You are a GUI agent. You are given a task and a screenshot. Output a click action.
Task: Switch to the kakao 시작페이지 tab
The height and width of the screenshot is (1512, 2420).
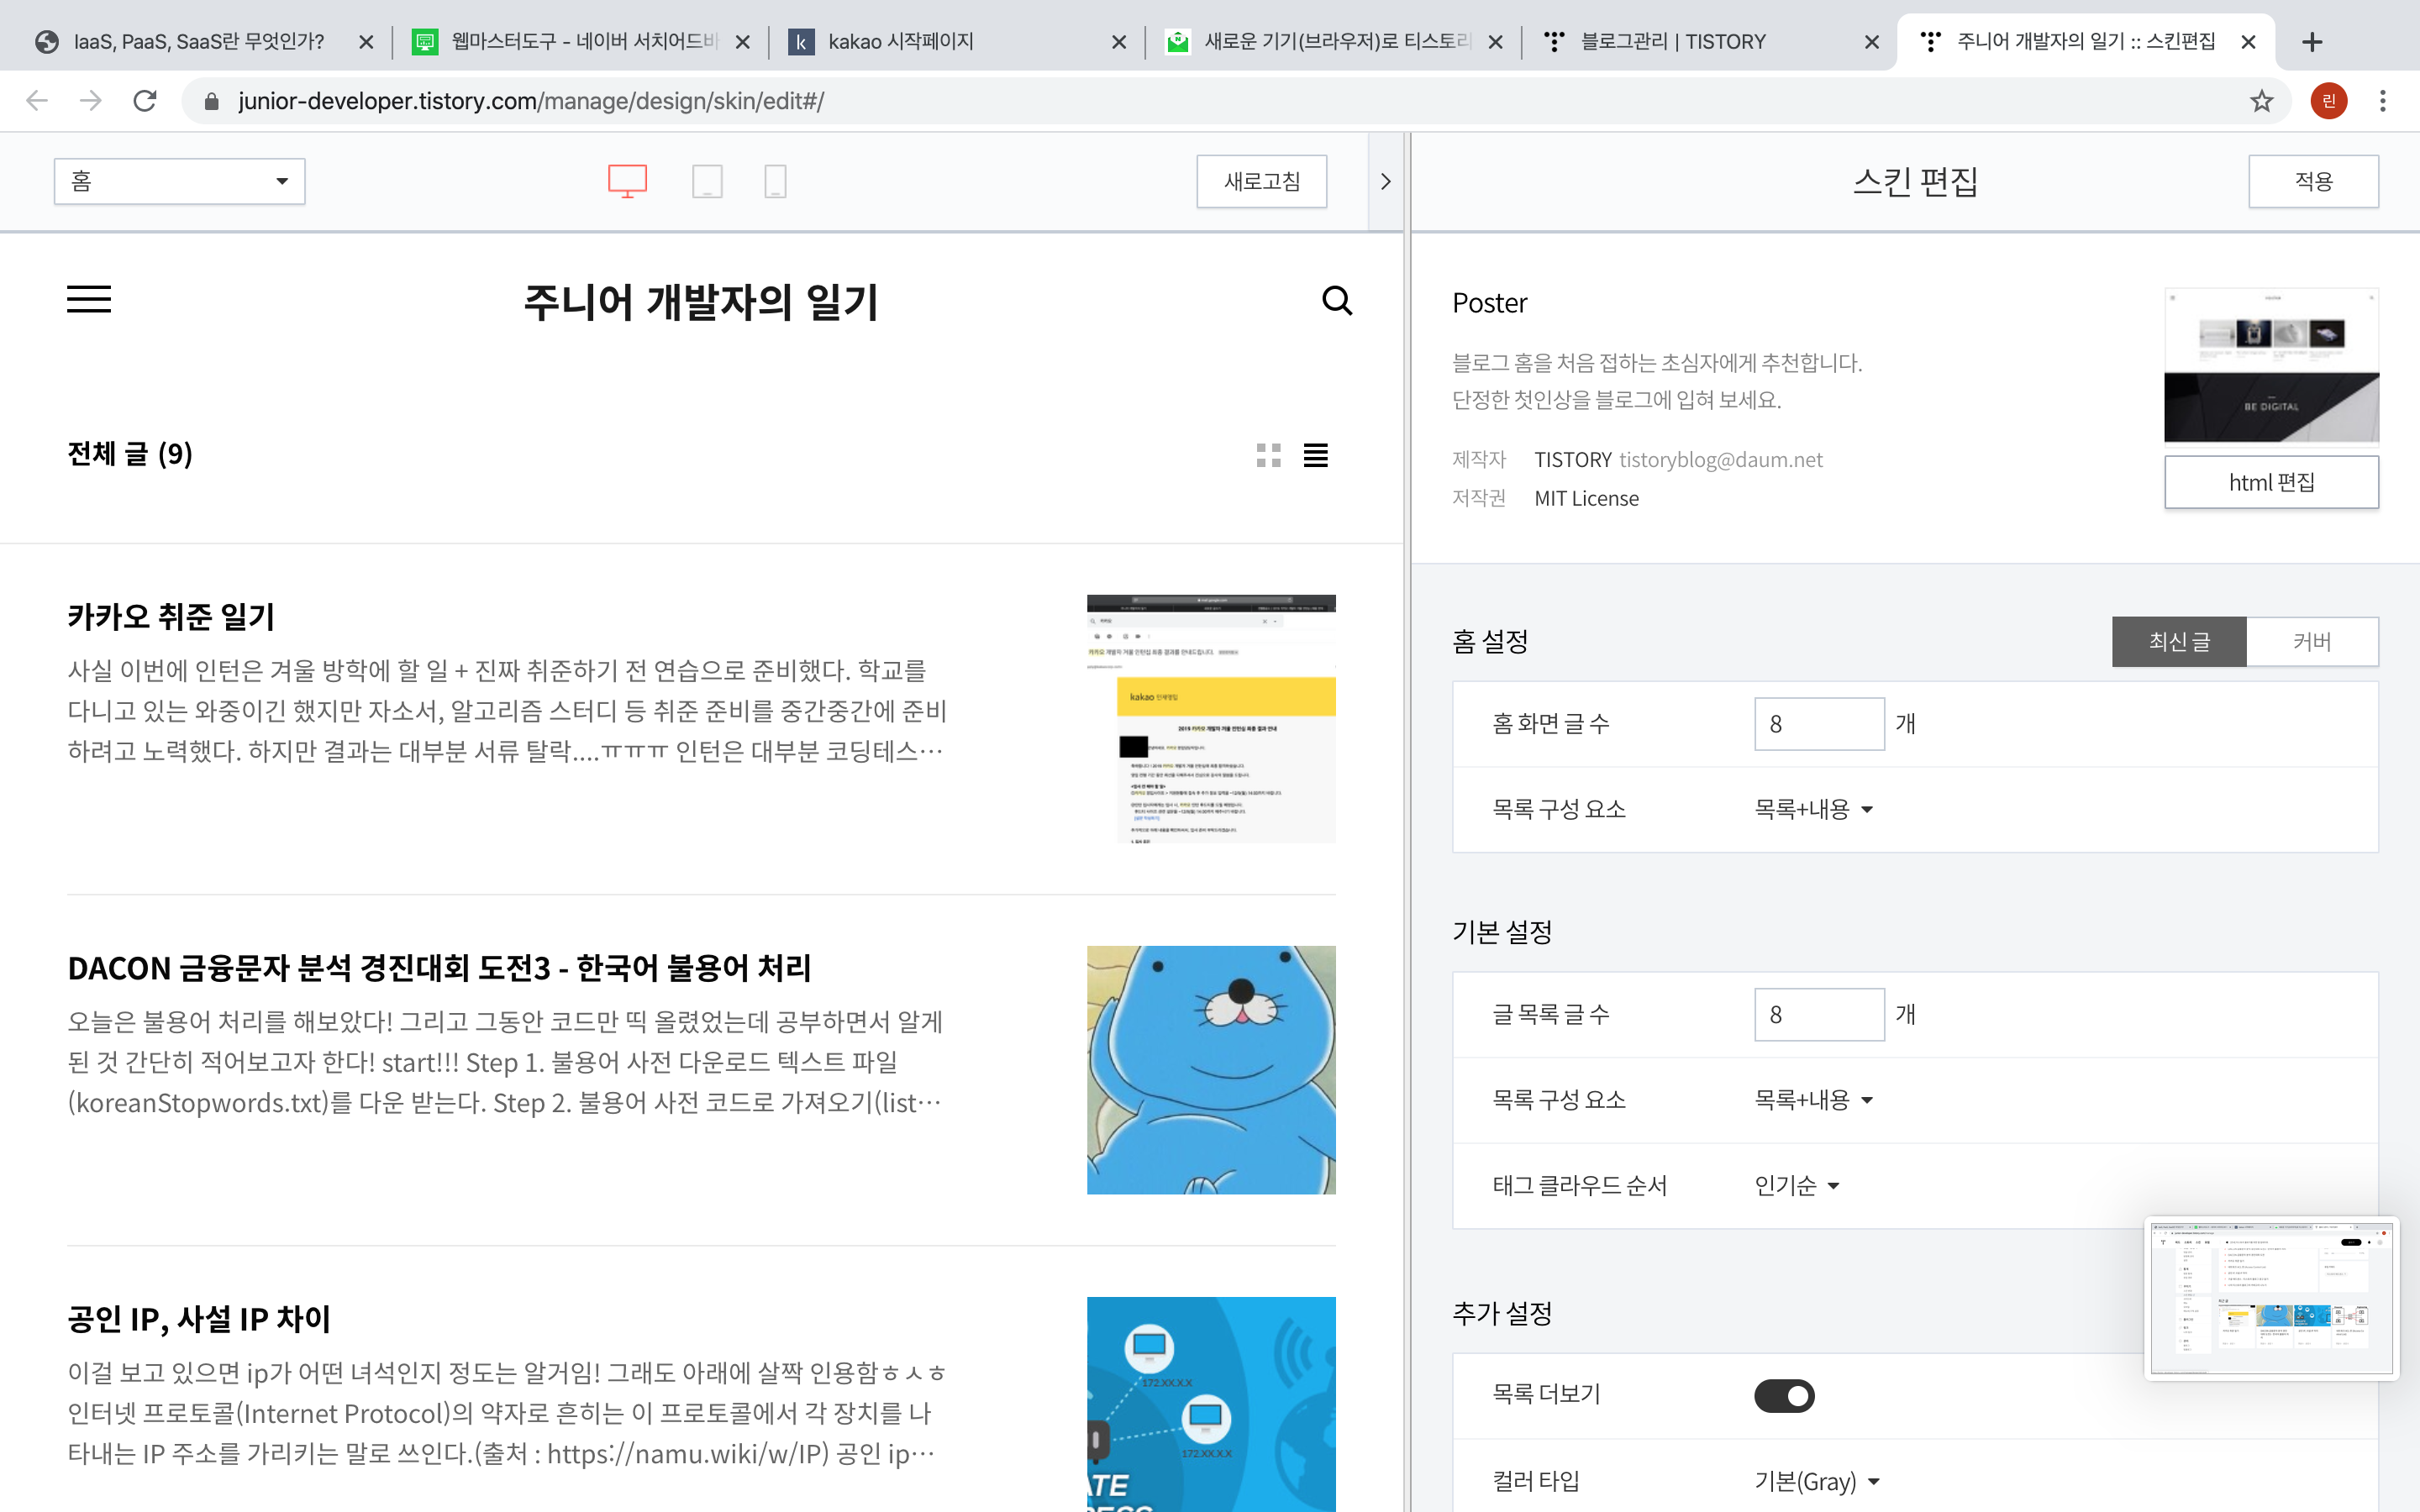(x=900, y=41)
